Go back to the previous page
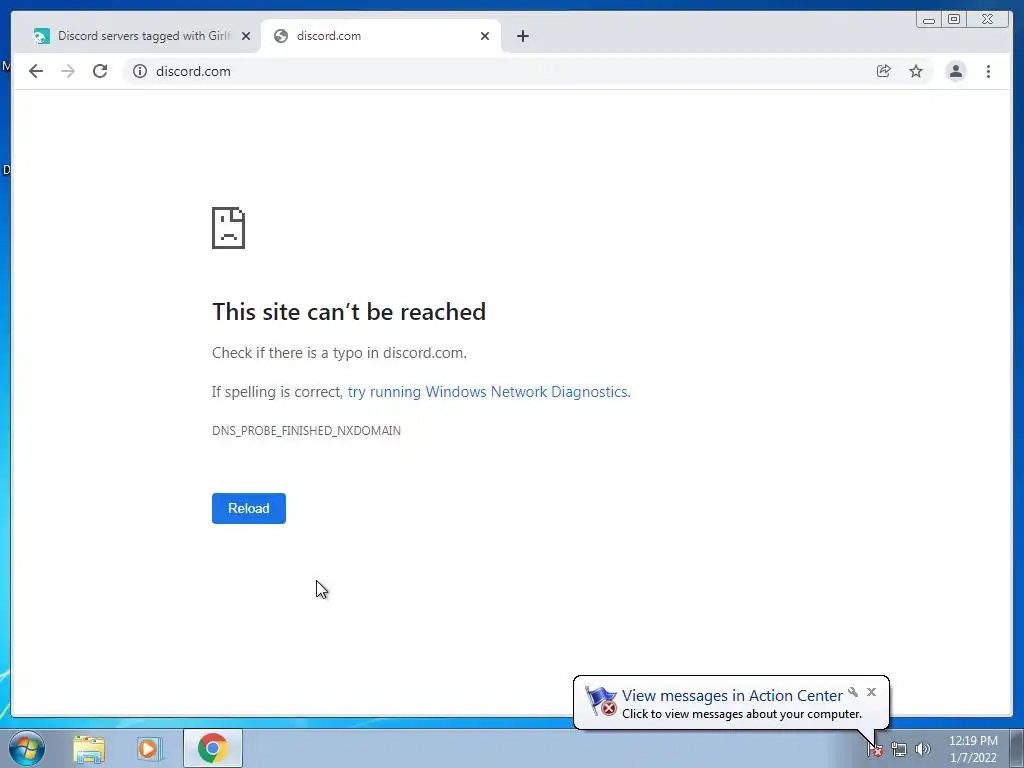Image resolution: width=1024 pixels, height=768 pixels. [x=36, y=71]
